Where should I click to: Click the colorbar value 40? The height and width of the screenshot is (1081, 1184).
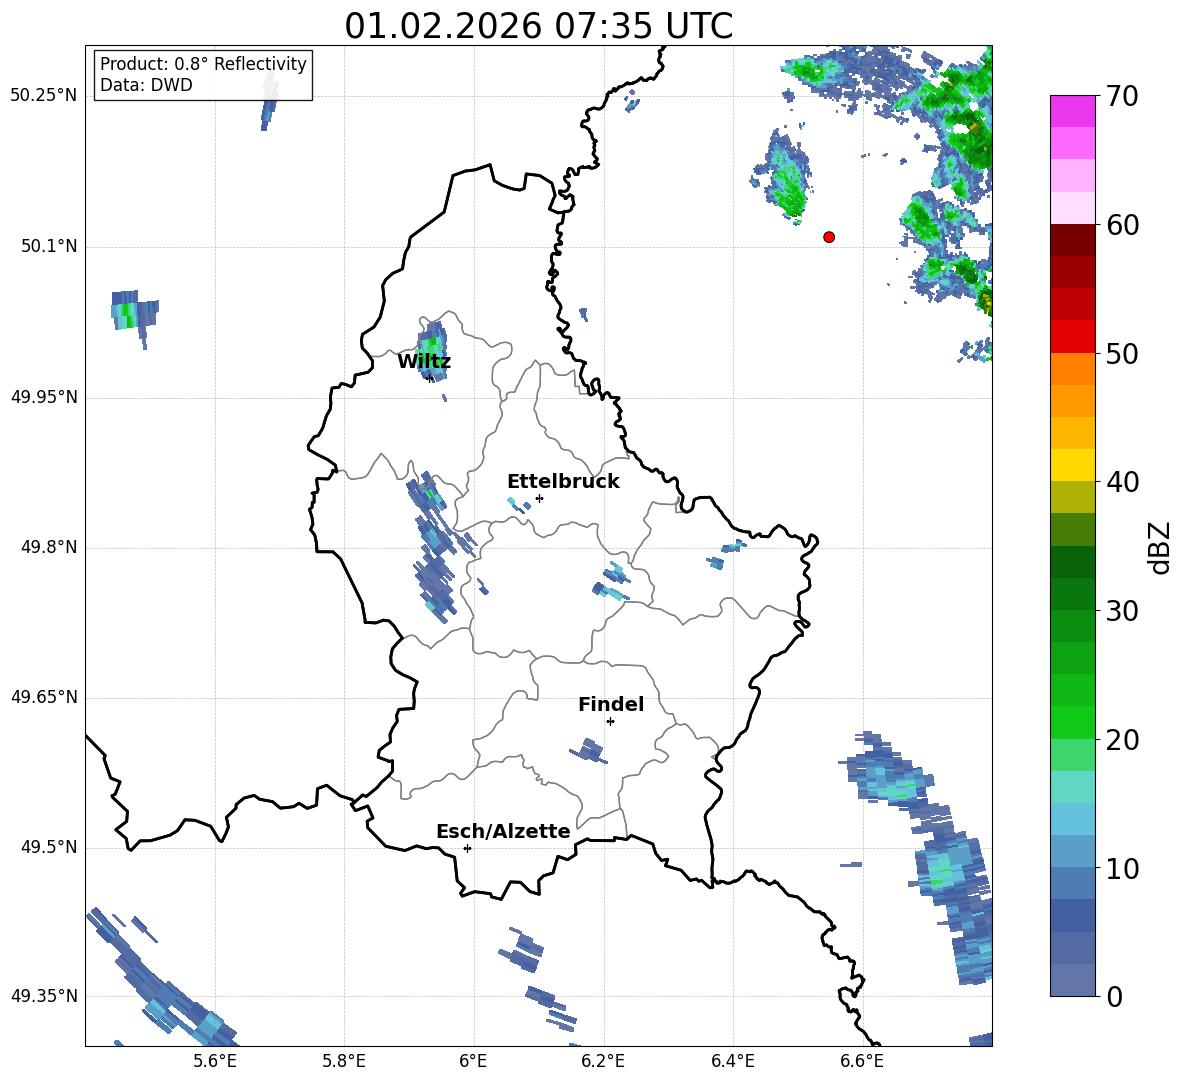coord(1122,482)
